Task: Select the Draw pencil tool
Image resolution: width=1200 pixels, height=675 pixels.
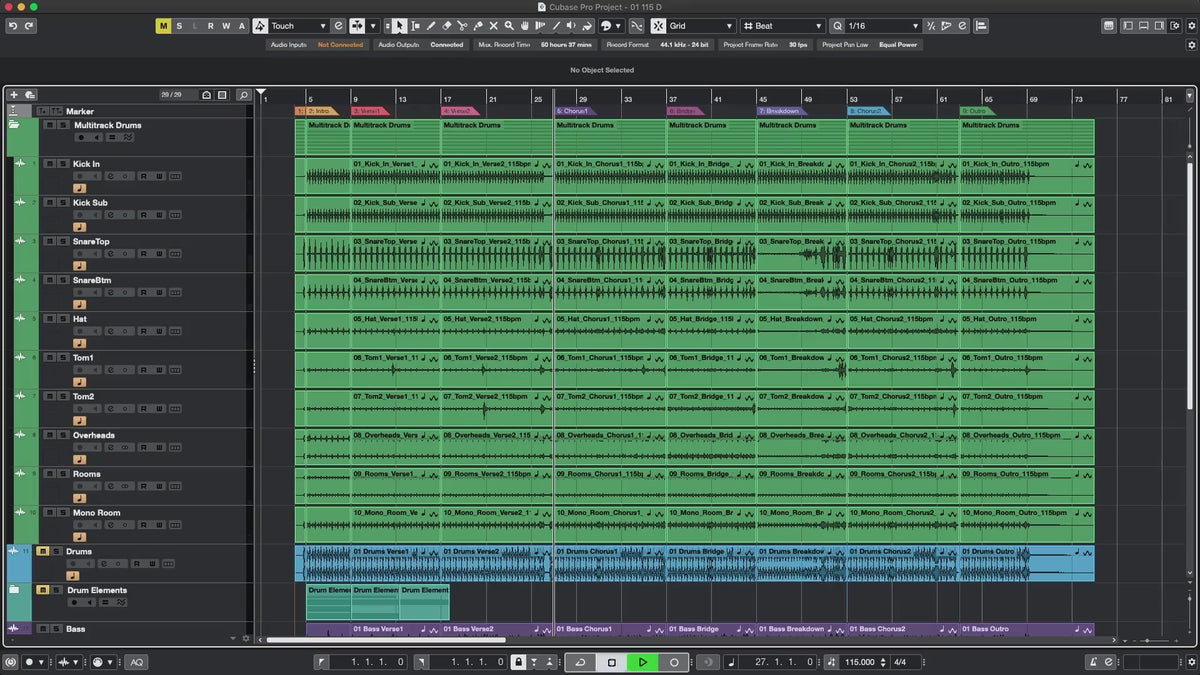Action: click(431, 26)
